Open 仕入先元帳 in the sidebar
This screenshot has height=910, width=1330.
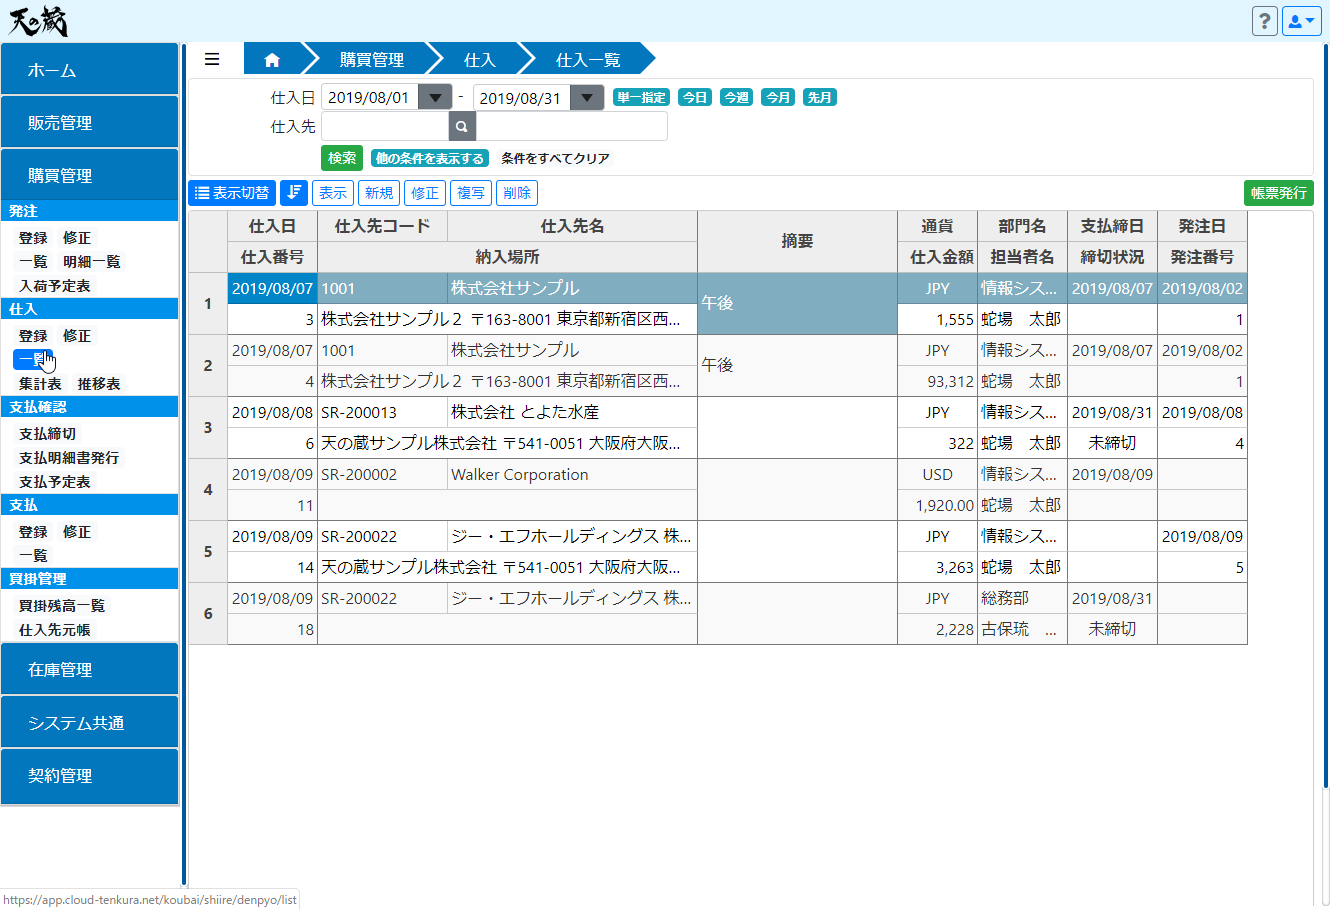(x=55, y=630)
